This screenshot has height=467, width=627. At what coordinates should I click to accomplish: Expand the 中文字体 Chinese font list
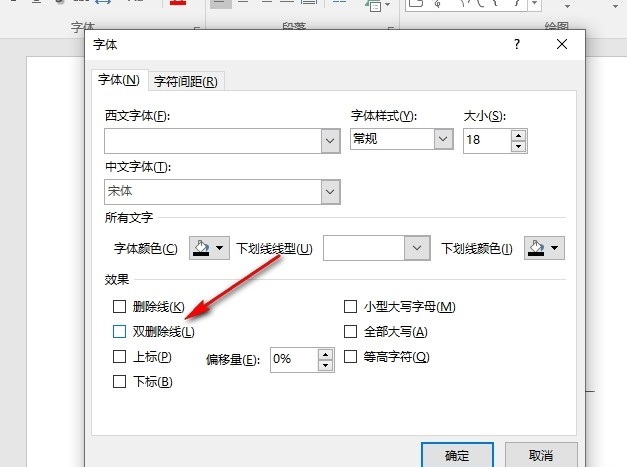point(330,190)
